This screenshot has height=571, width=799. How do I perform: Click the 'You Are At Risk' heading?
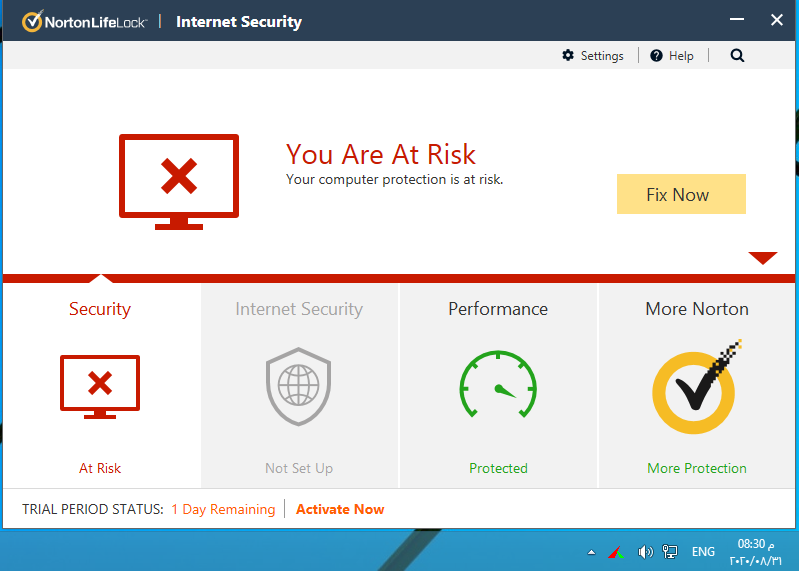tap(381, 154)
